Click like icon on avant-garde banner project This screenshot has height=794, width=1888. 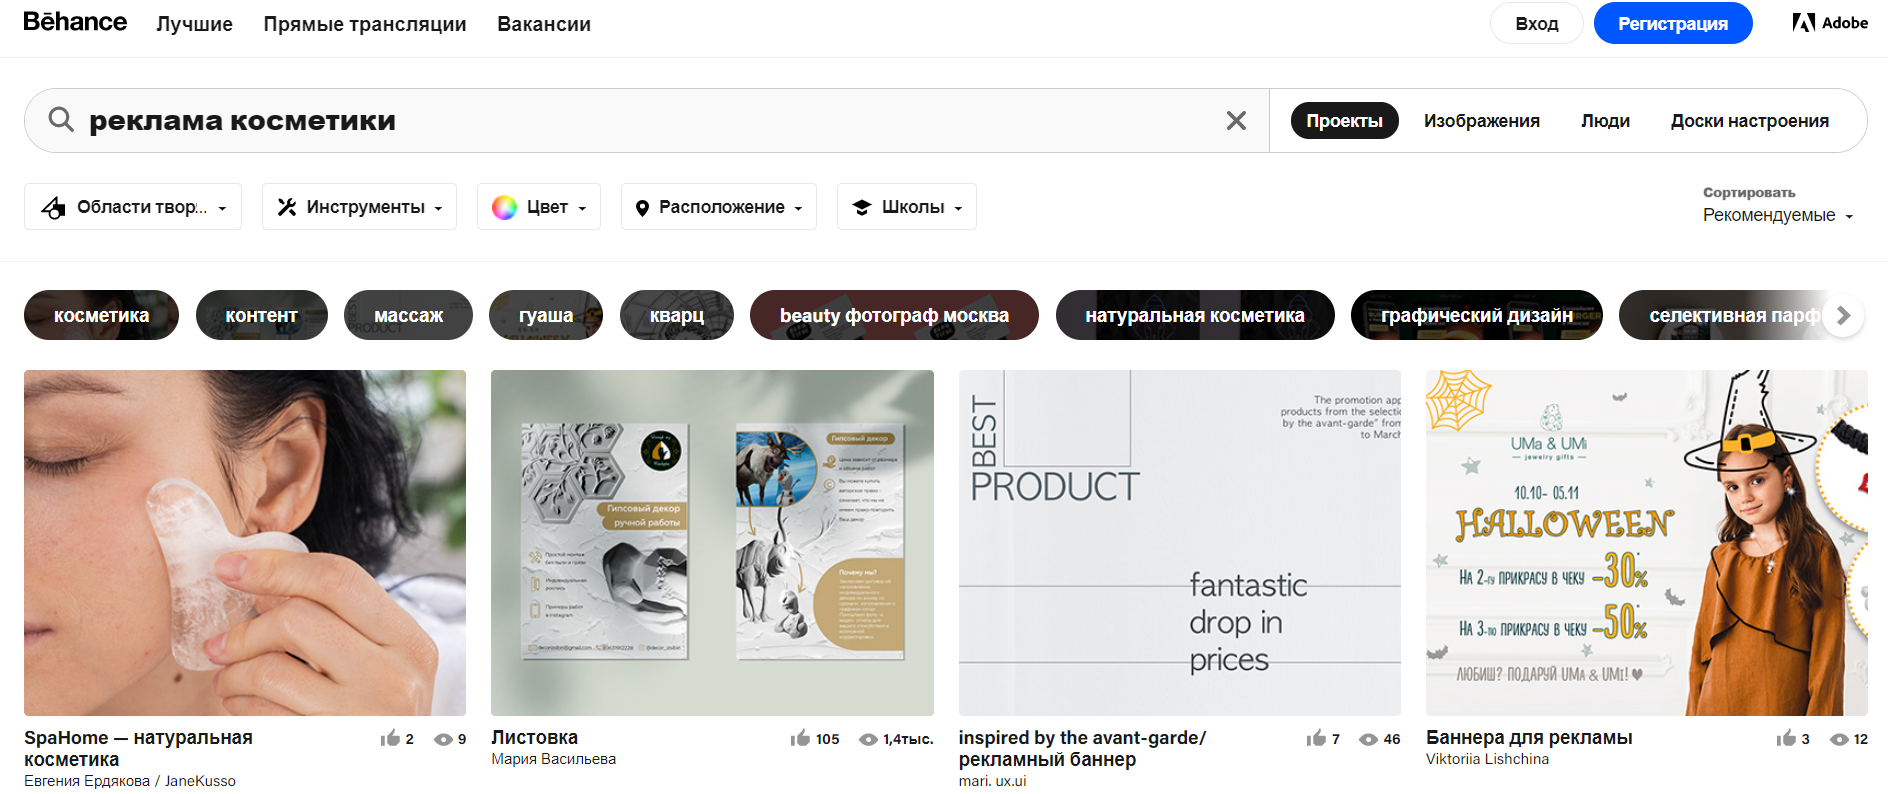coord(1316,739)
